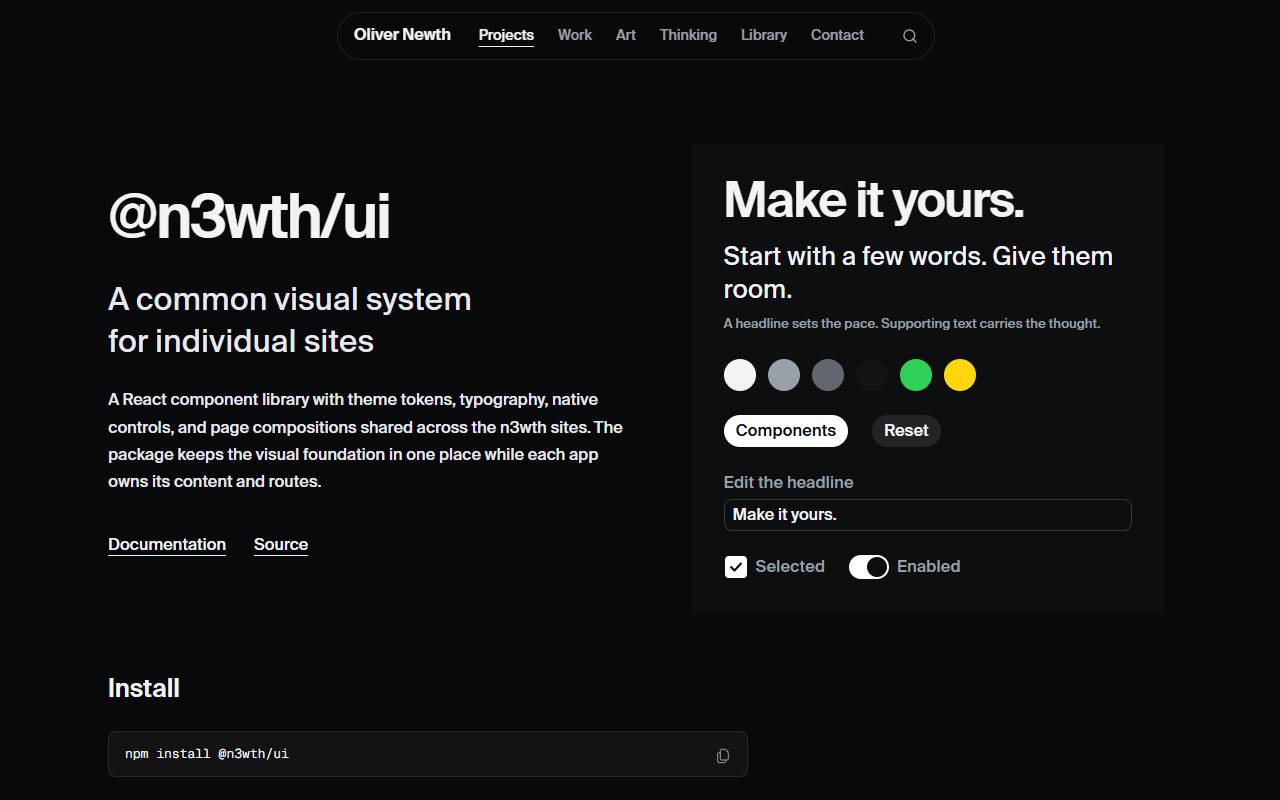Select the white color swatch
Image resolution: width=1280 pixels, height=800 pixels.
click(740, 375)
